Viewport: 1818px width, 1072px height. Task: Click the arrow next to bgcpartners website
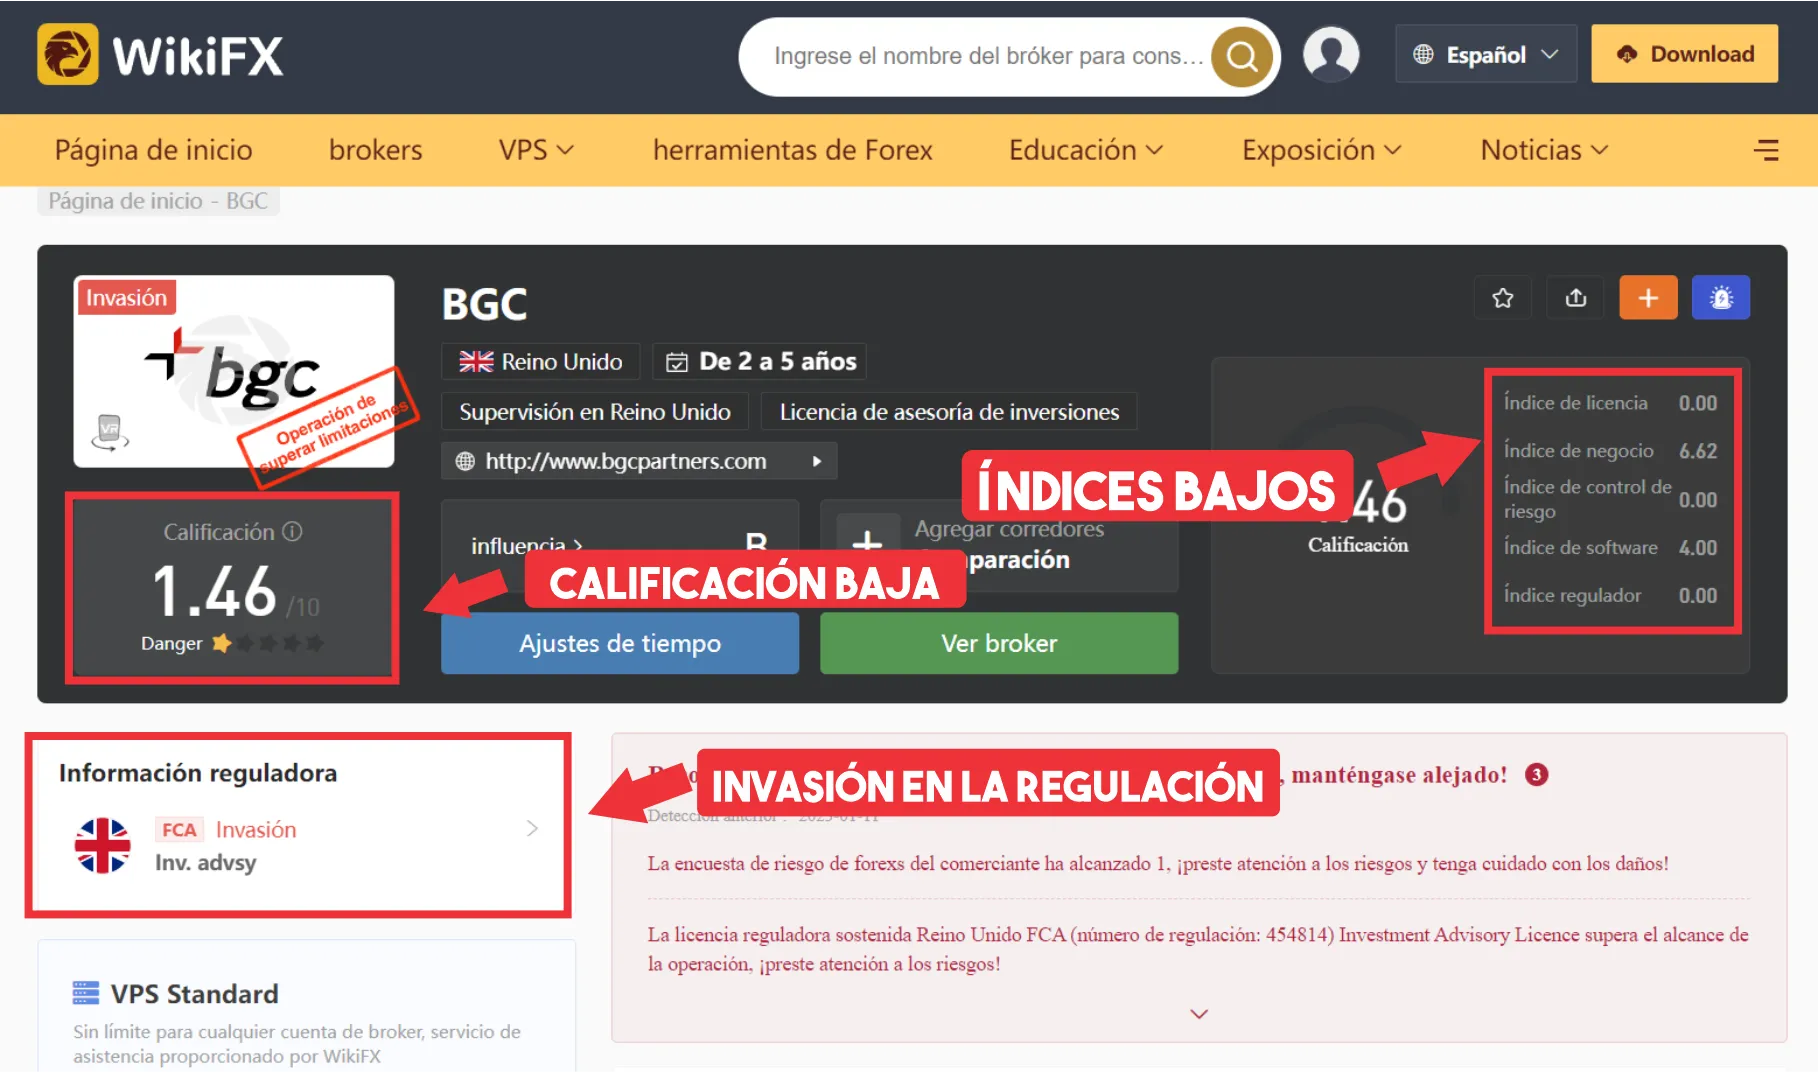click(817, 461)
